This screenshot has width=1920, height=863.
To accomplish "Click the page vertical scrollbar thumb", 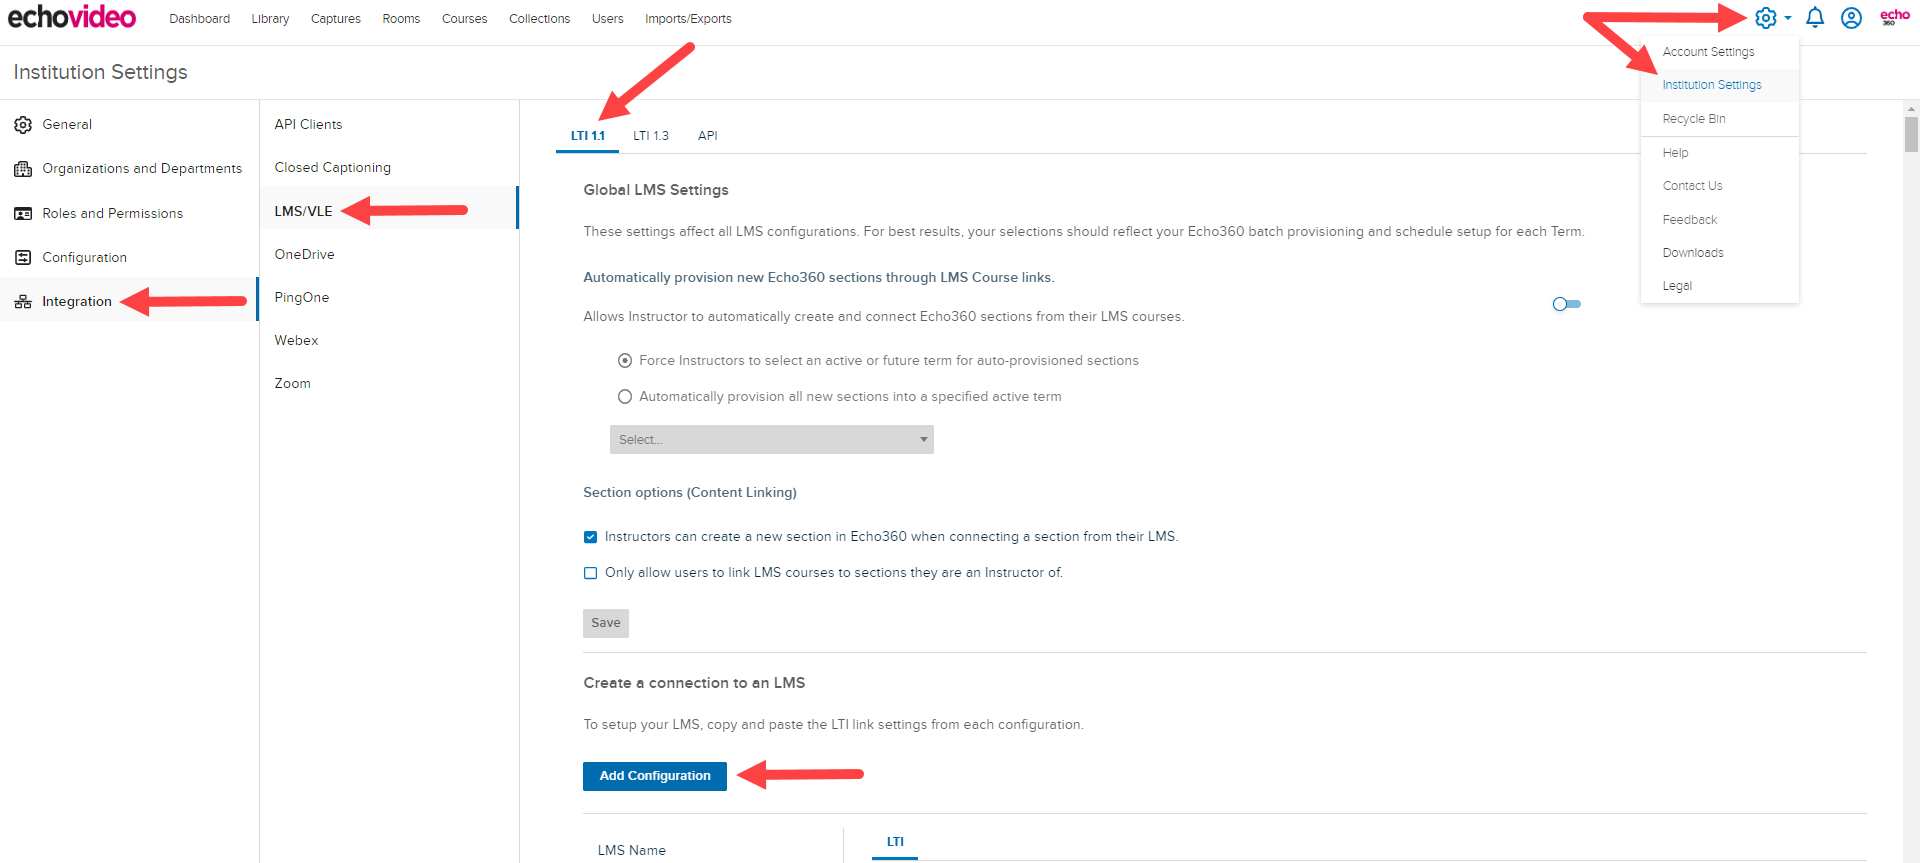I will (1911, 135).
